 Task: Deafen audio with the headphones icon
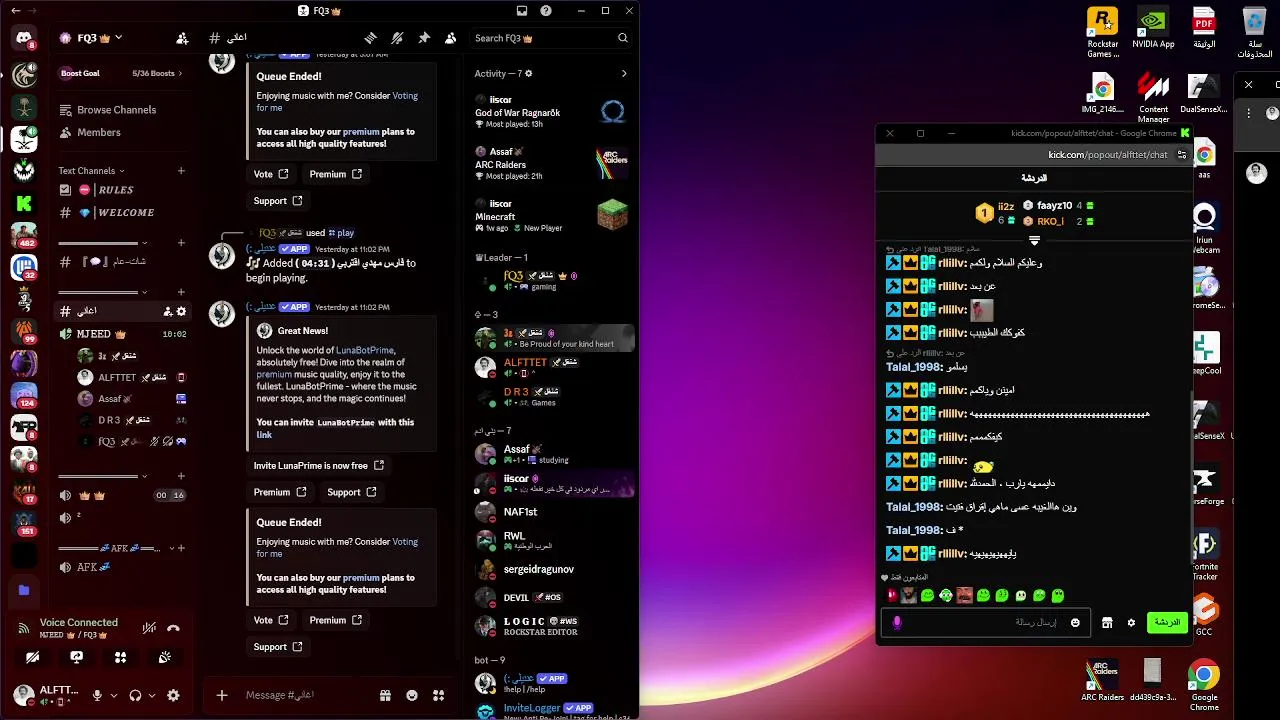pyautogui.click(x=135, y=695)
